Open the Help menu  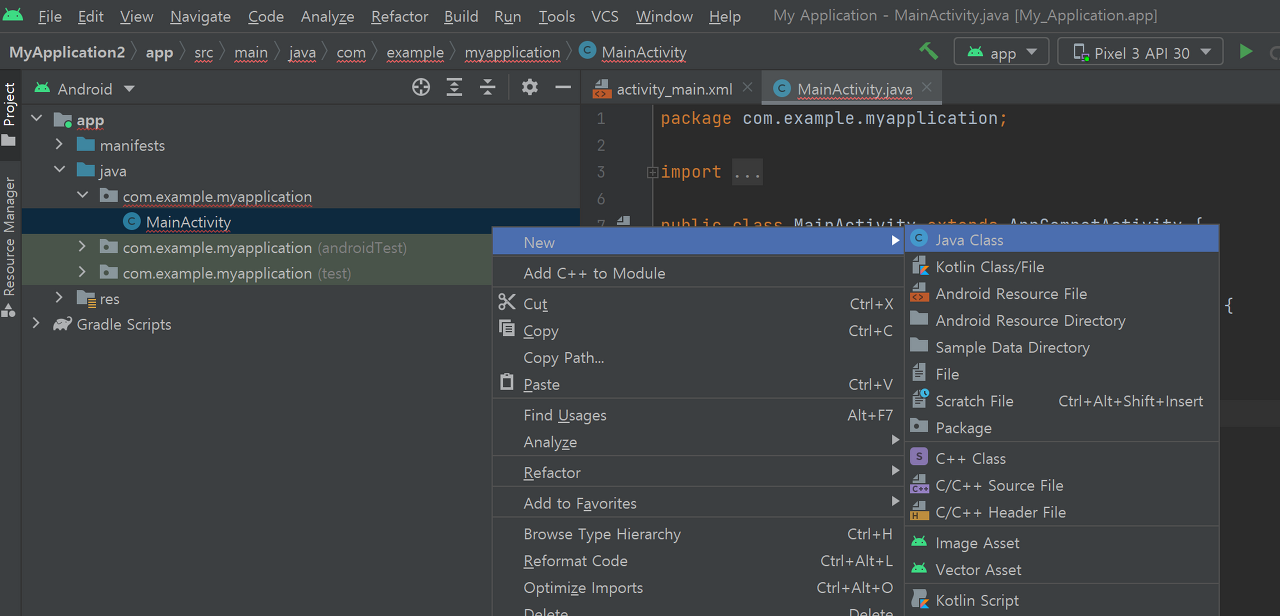point(725,17)
